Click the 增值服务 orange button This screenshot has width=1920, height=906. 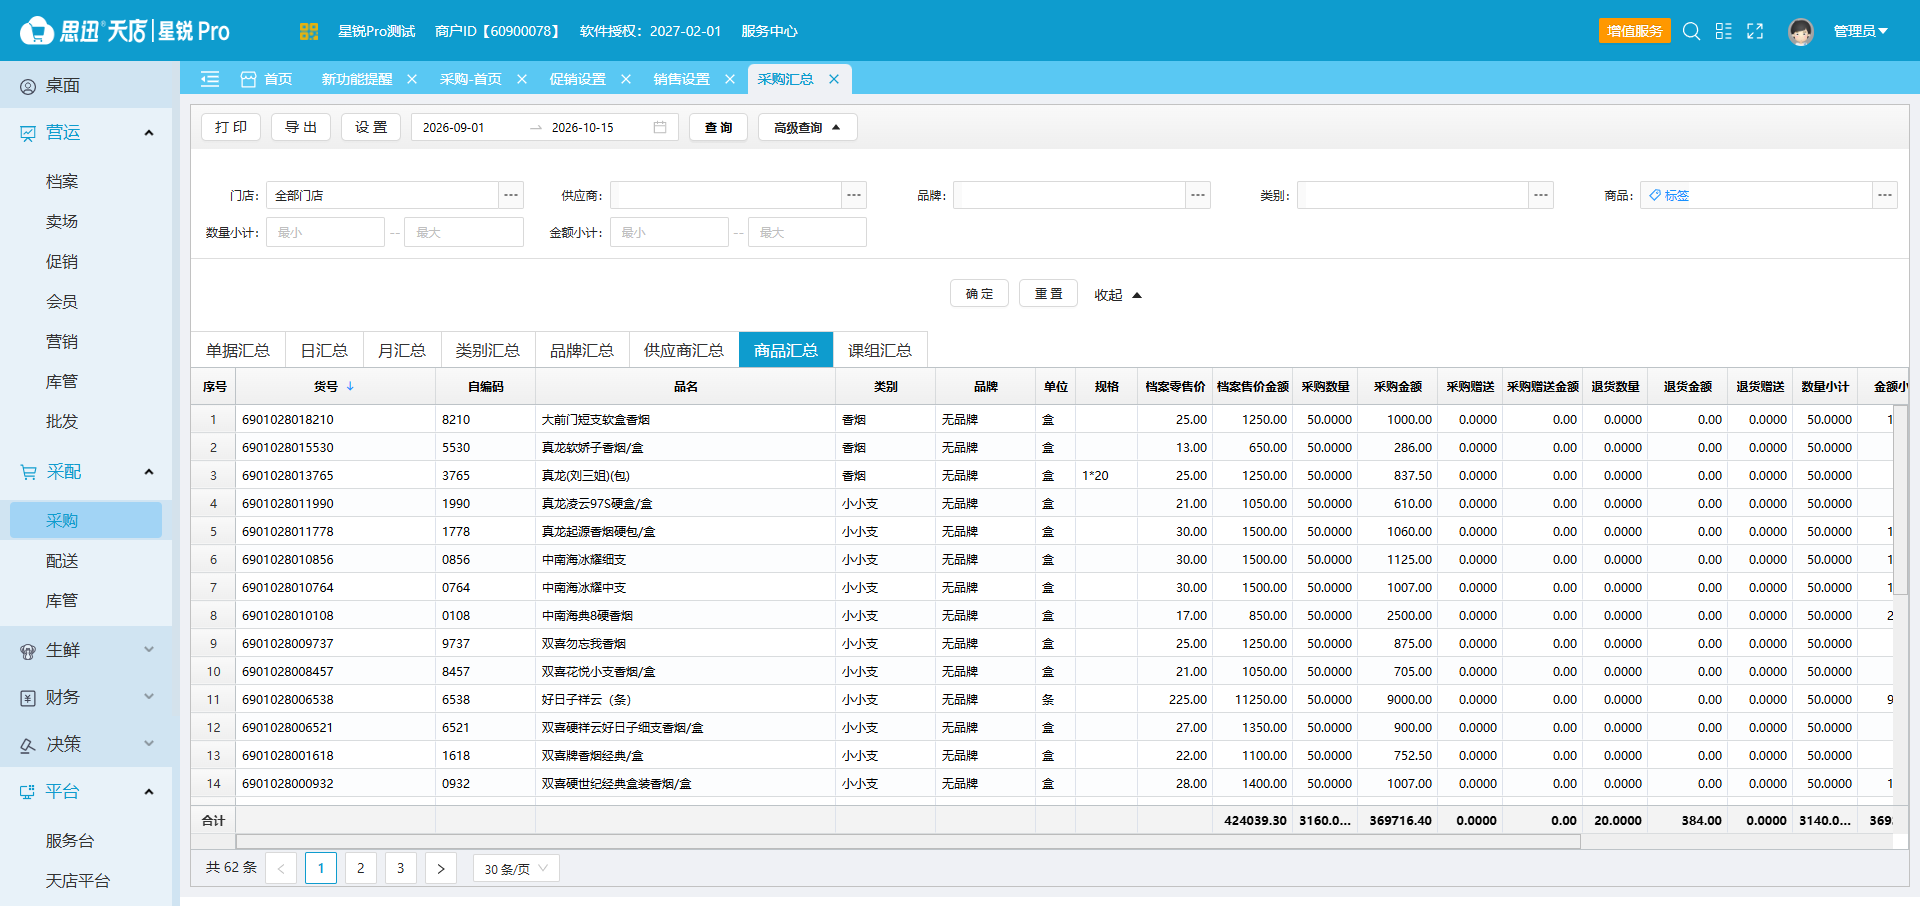[x=1635, y=31]
